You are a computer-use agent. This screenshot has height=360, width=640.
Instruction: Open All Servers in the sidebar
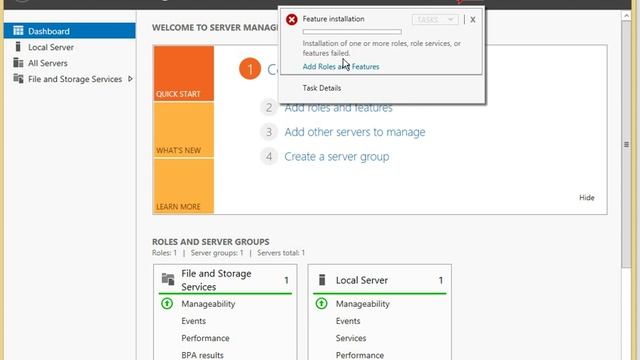pyautogui.click(x=48, y=63)
